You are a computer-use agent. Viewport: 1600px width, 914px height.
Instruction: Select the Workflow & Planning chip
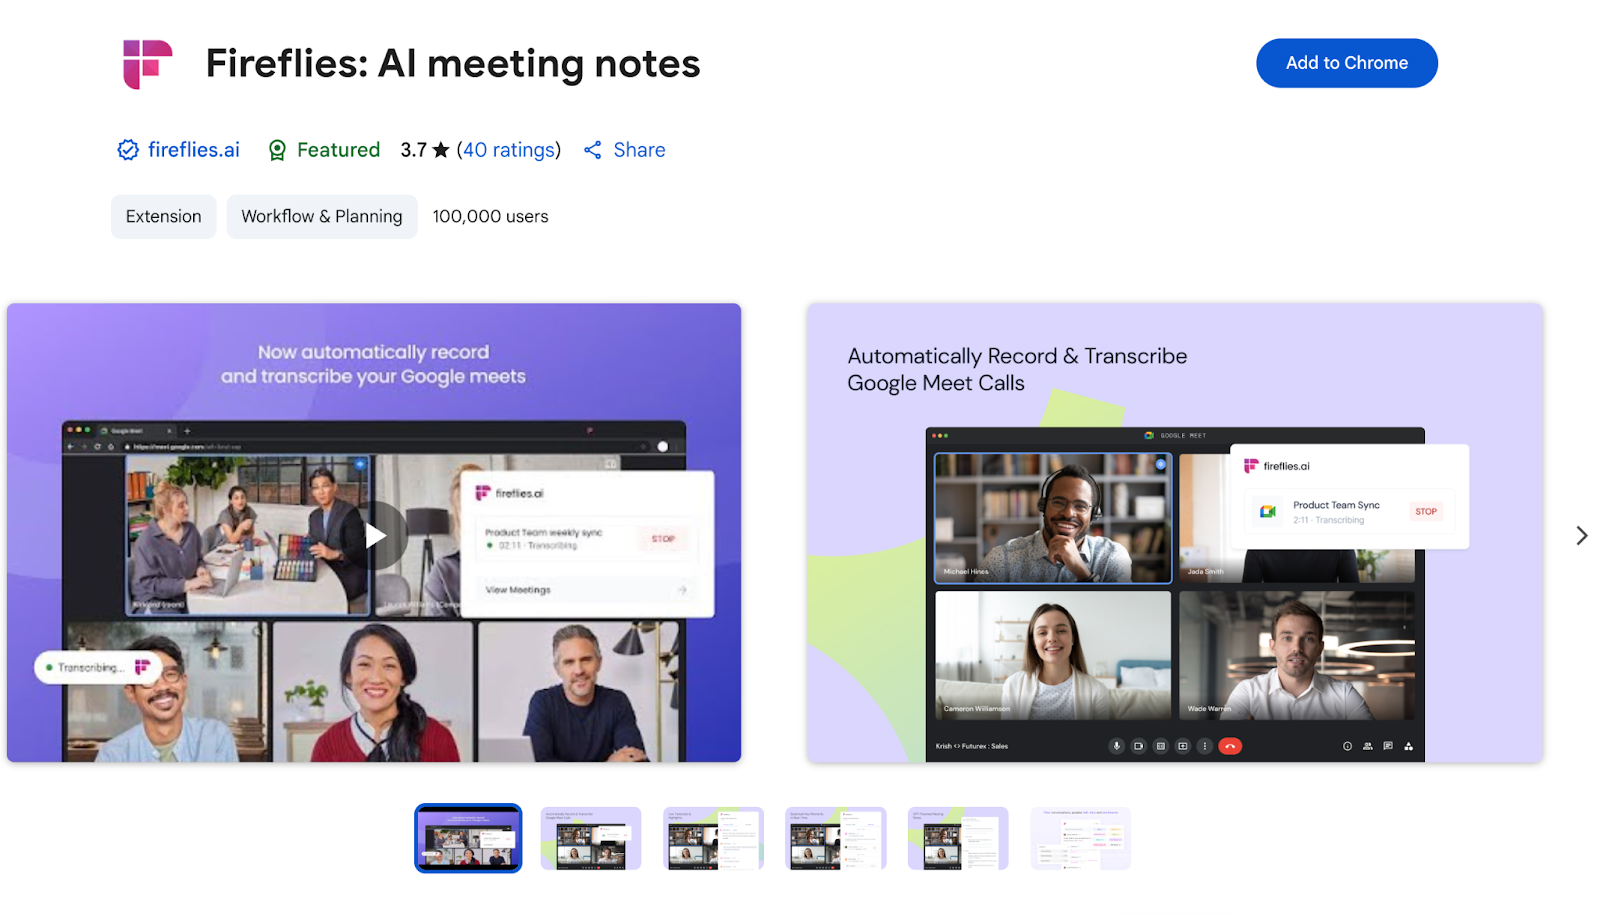pyautogui.click(x=322, y=217)
